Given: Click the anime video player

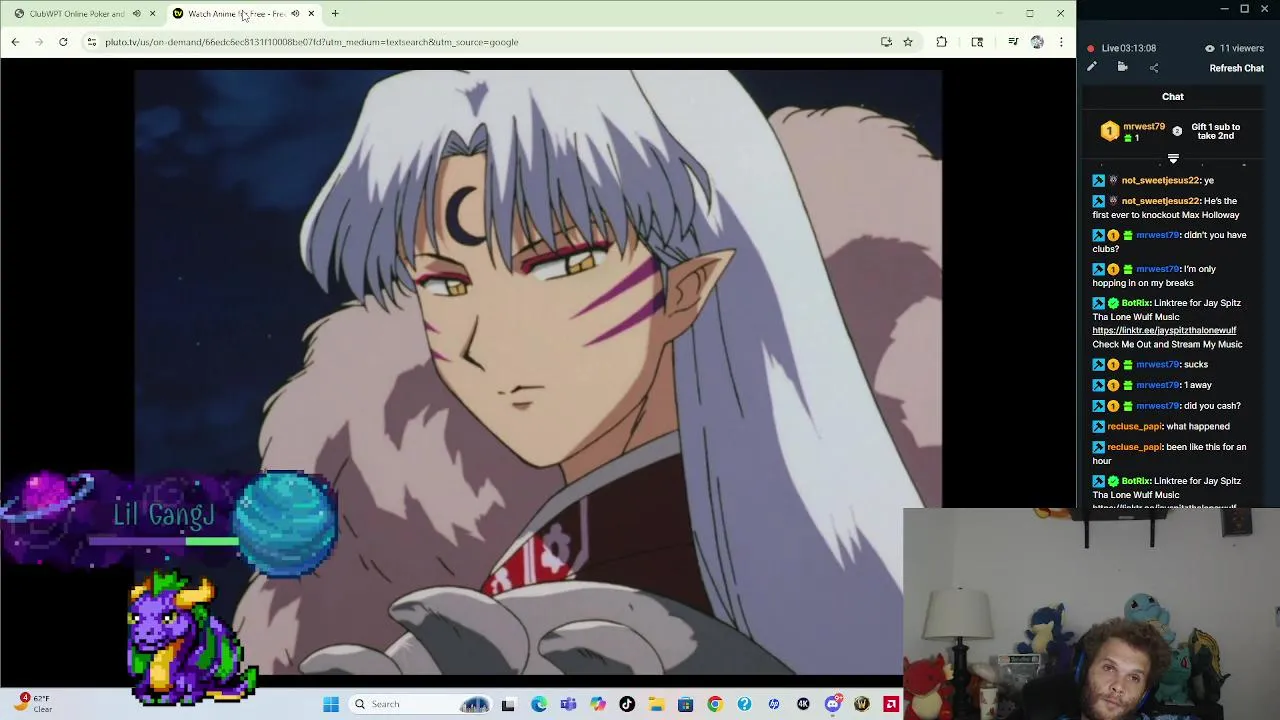Looking at the screenshot, I should click(538, 370).
